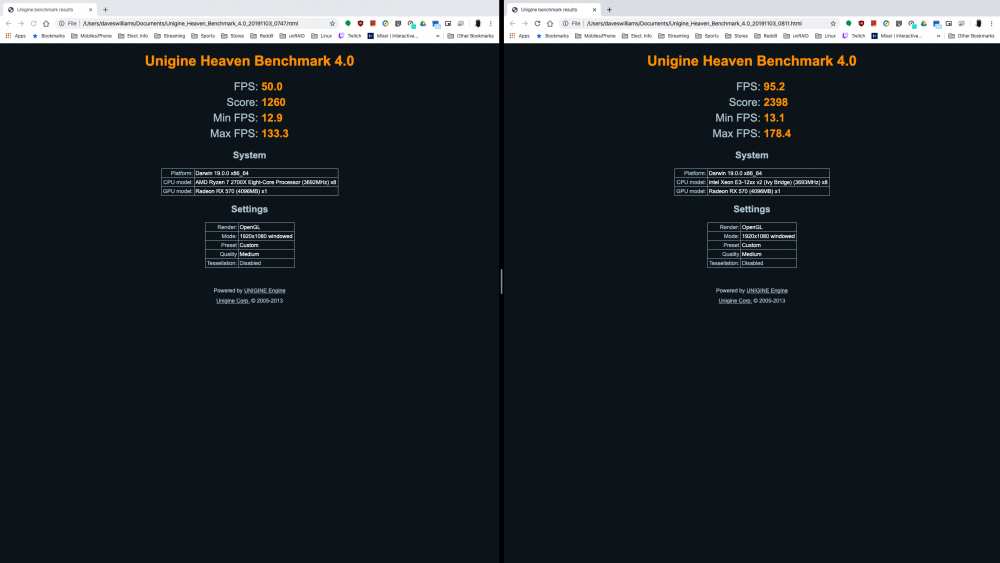The image size is (1000, 563).
Task: Open Apps shortcut in the 0747.html window
Action: tap(15, 36)
